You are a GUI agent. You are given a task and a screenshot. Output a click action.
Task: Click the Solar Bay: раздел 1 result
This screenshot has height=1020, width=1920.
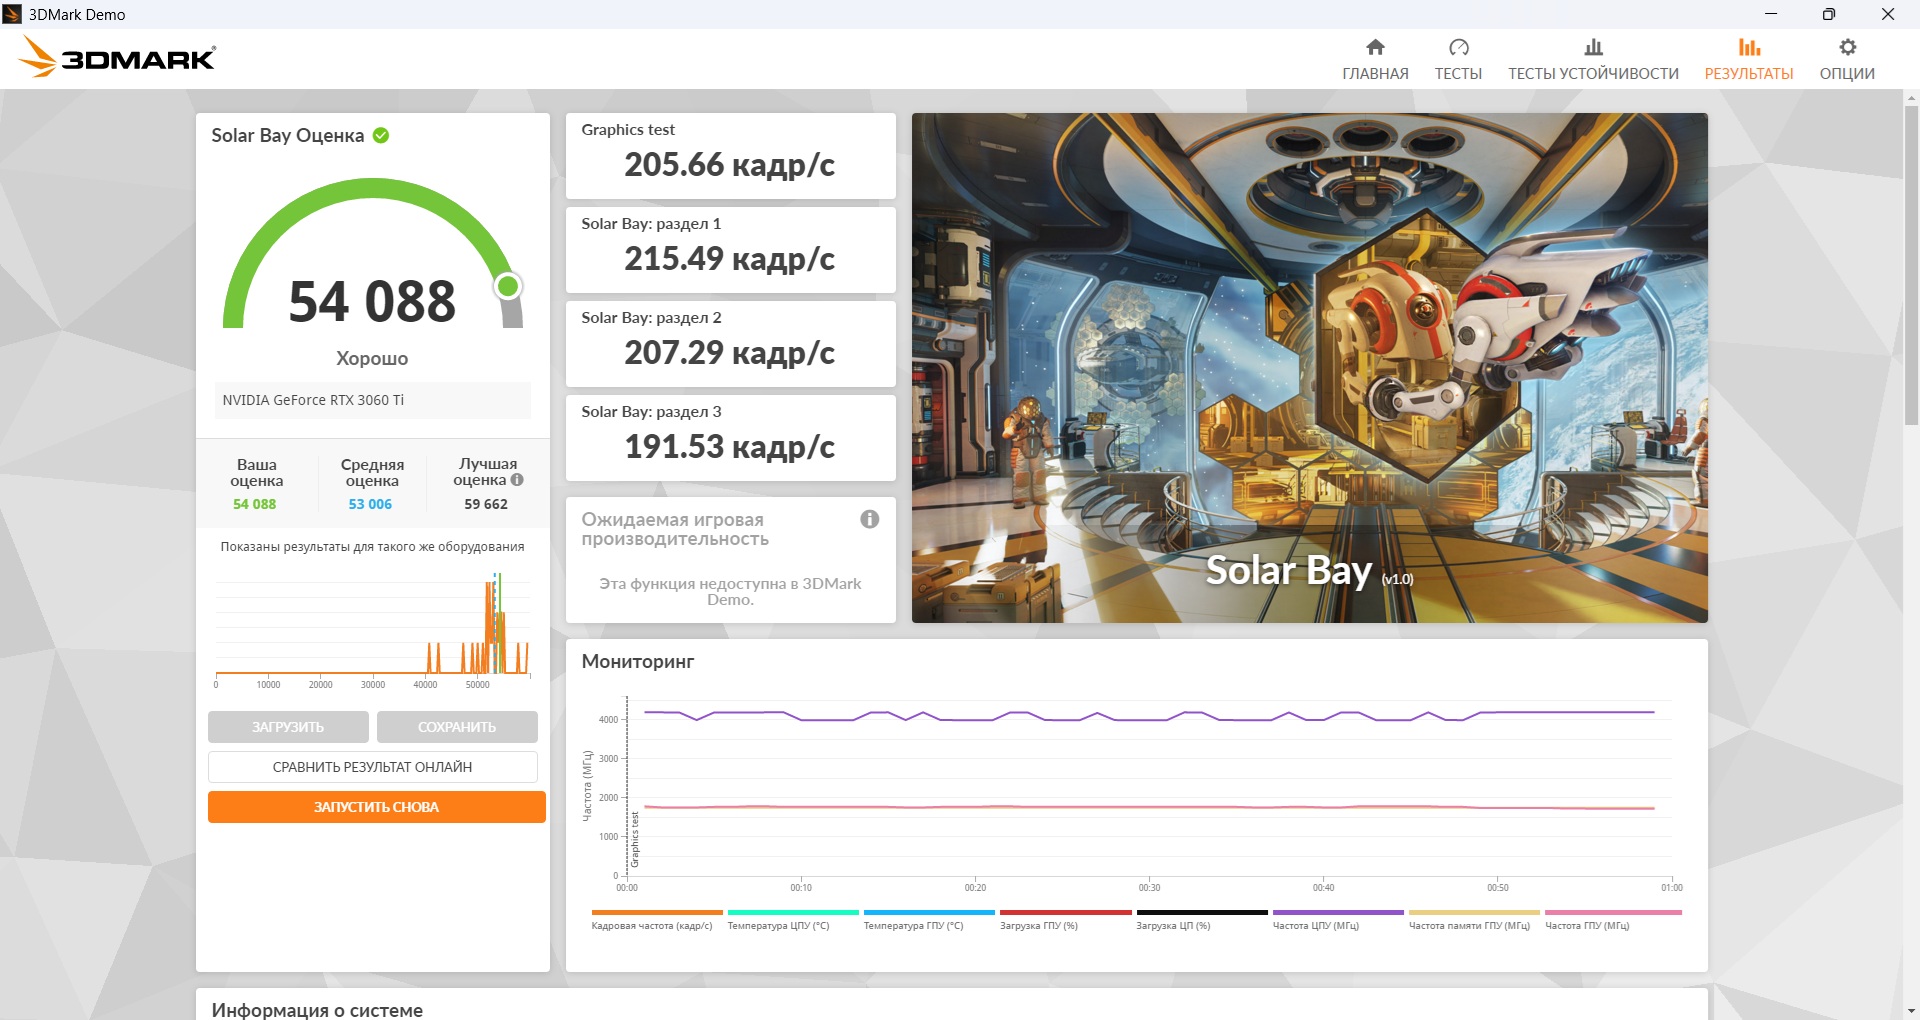(x=731, y=250)
